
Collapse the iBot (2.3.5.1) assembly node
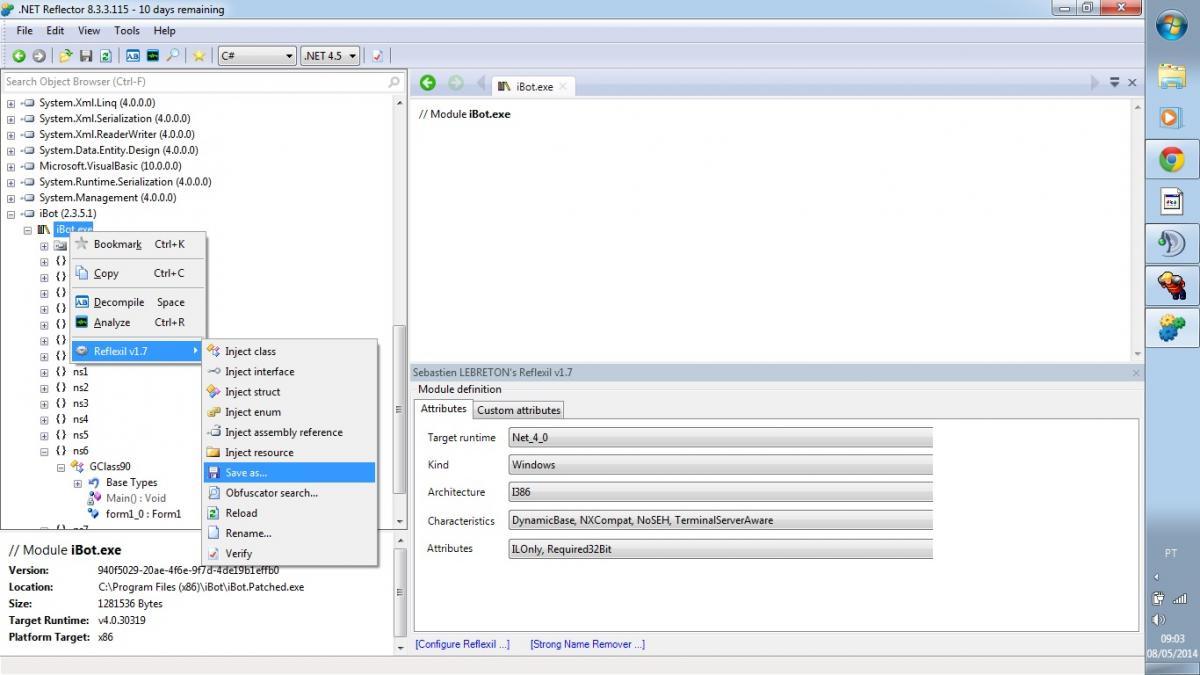click(x=11, y=214)
